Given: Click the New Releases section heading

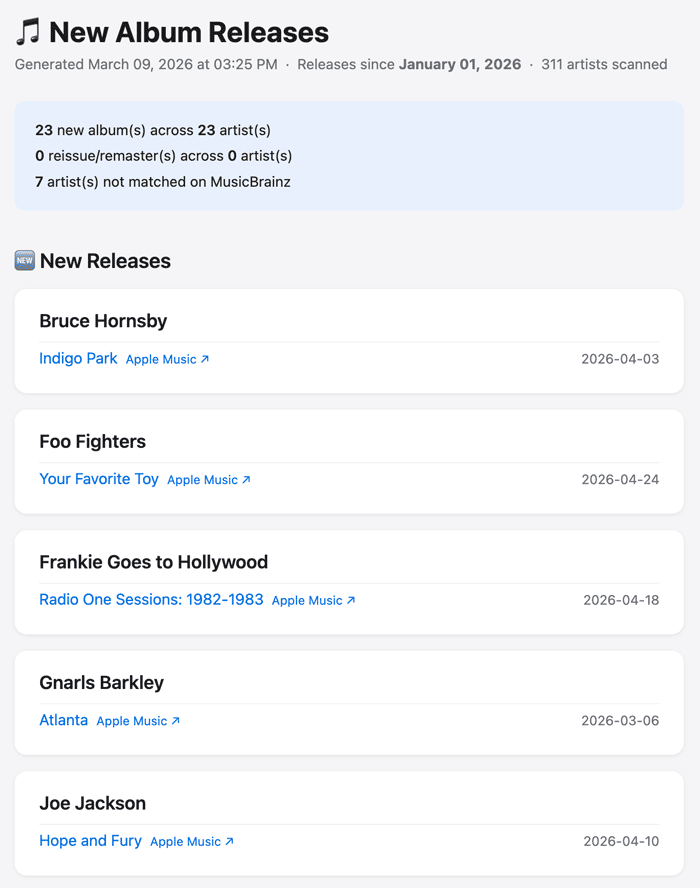Looking at the screenshot, I should (x=106, y=261).
